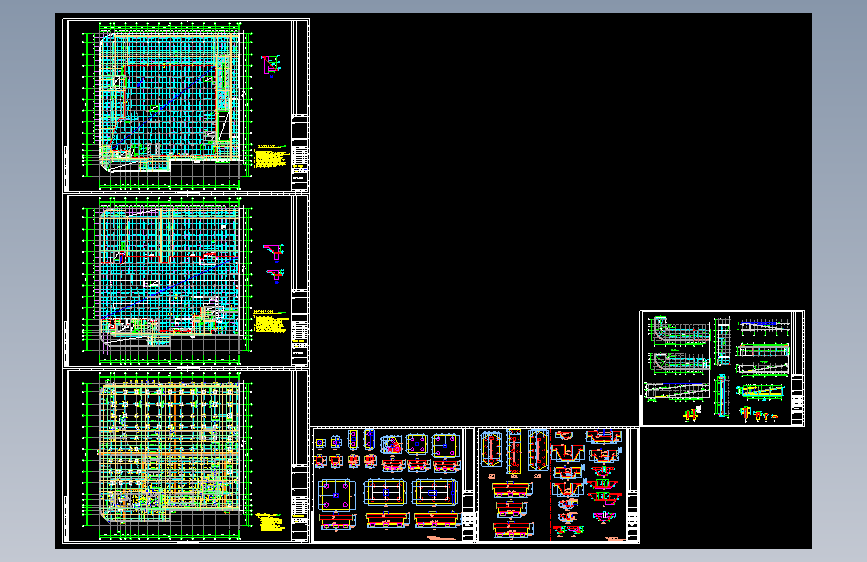
Task: Click the yellow notes block in top plan
Action: point(271,157)
